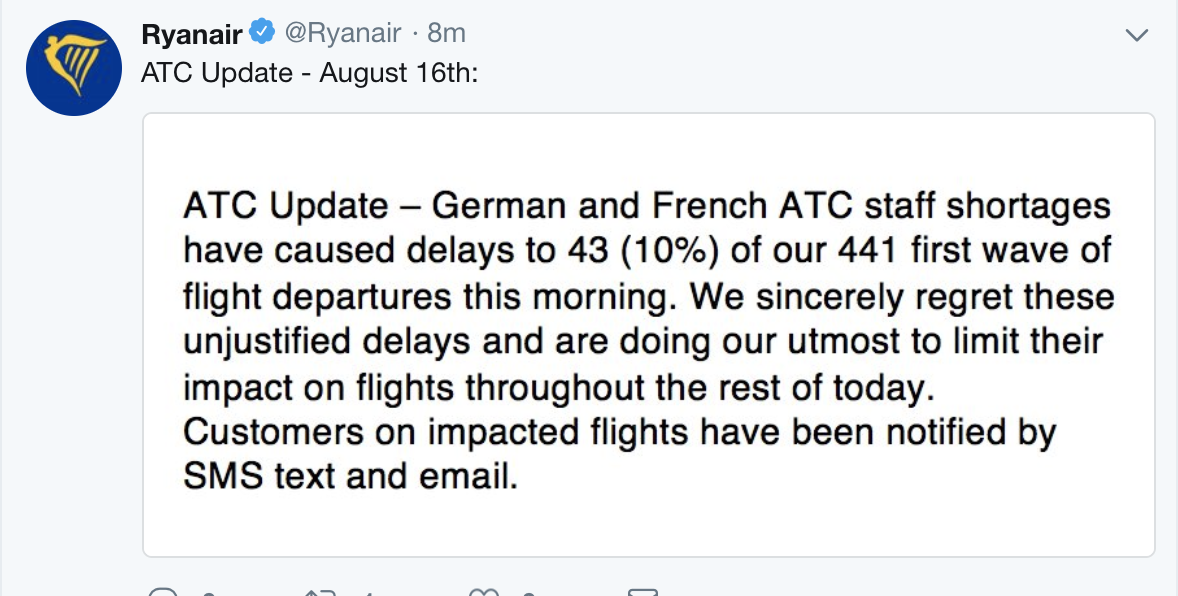
Task: Click the retweet count beside the arrows
Action: click(x=368, y=593)
